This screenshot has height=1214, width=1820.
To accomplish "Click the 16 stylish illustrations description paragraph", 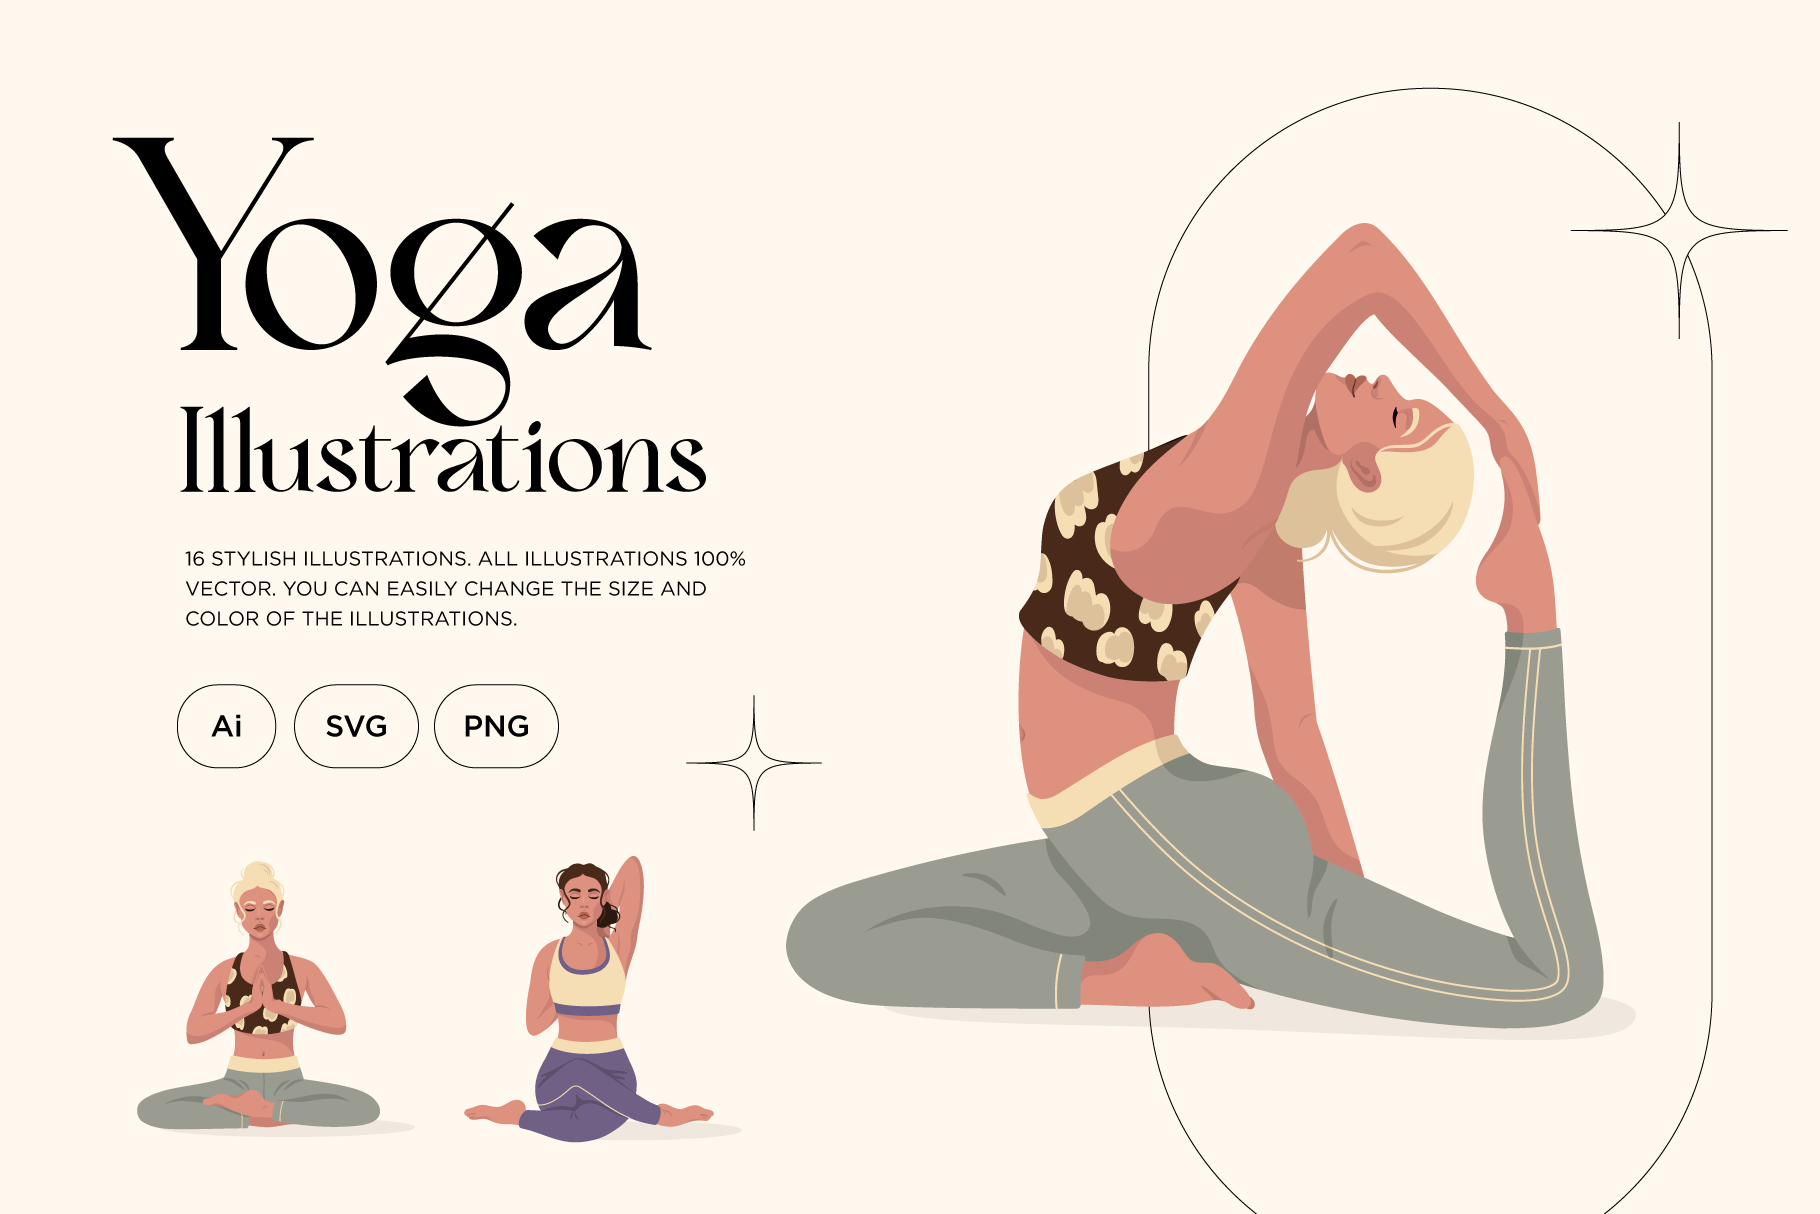I will pyautogui.click(x=465, y=588).
